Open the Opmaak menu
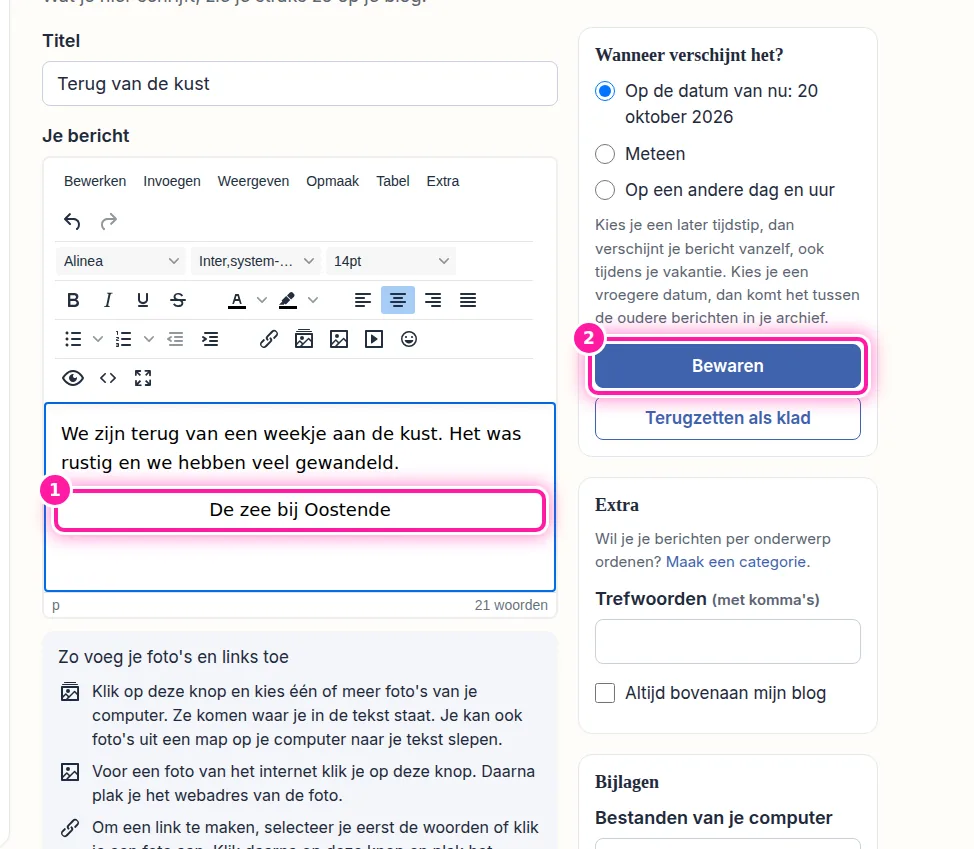The image size is (974, 849). [332, 181]
